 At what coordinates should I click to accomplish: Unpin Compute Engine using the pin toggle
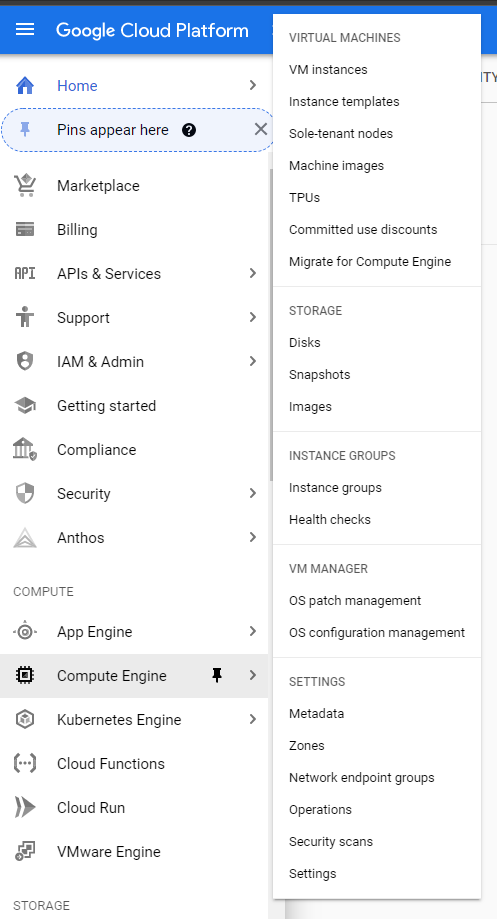pos(217,676)
